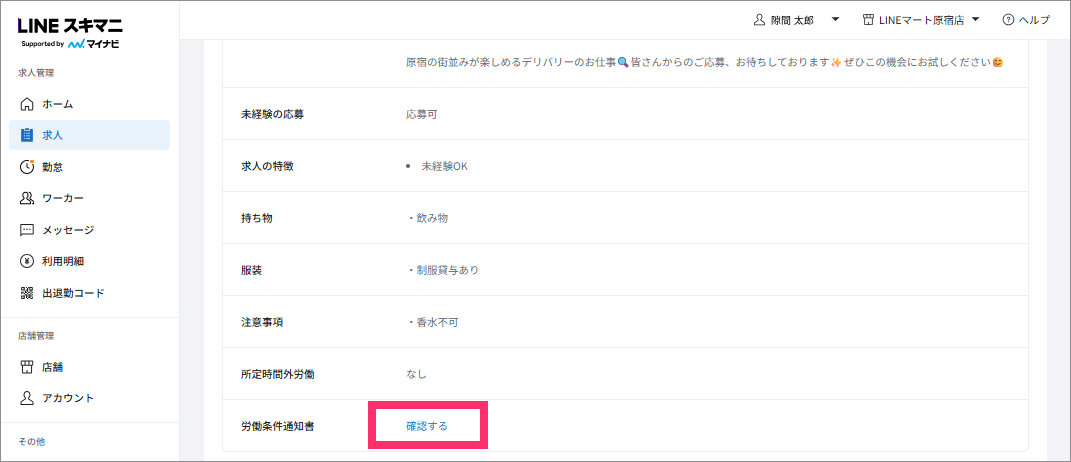Click the ワーカー people icon
1071x462 pixels.
pos(27,198)
